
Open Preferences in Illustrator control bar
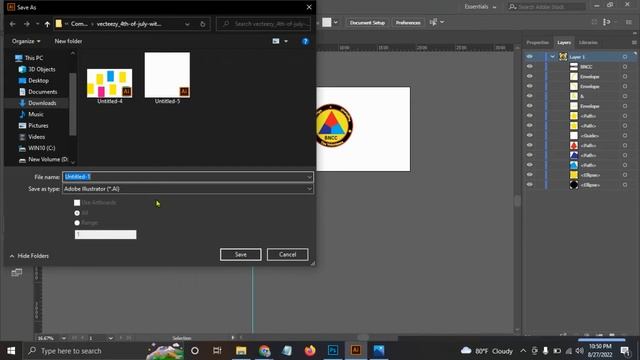408,22
